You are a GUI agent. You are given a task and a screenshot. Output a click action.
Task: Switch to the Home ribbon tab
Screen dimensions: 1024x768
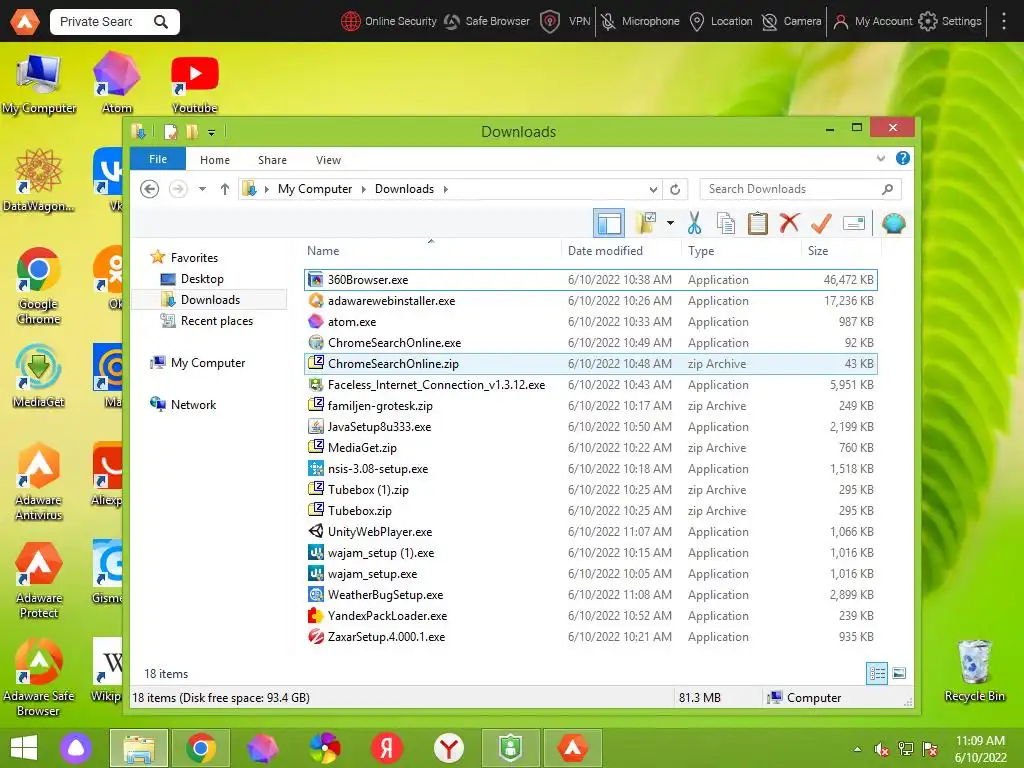click(x=215, y=160)
